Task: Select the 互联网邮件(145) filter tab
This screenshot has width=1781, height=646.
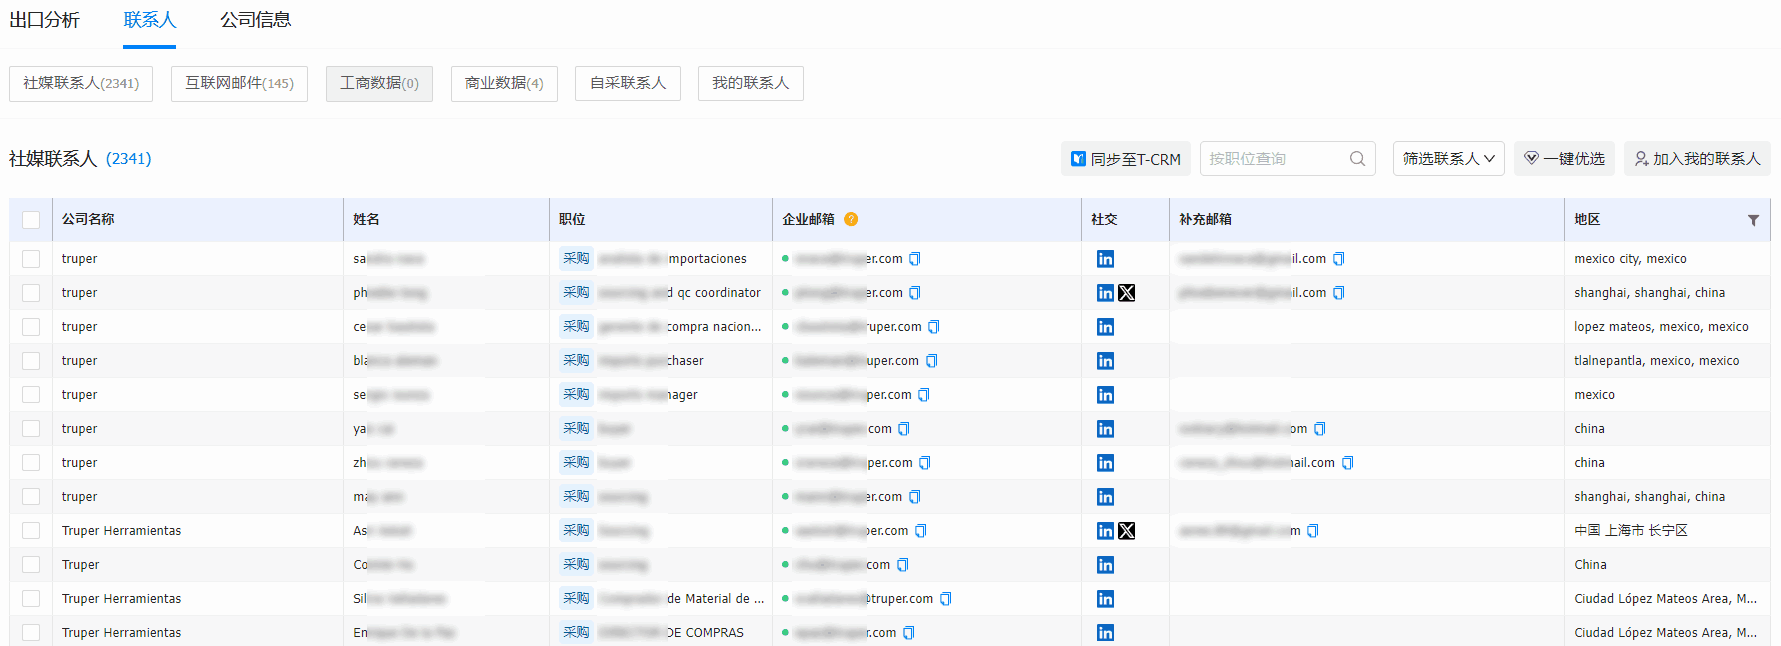Action: [239, 83]
